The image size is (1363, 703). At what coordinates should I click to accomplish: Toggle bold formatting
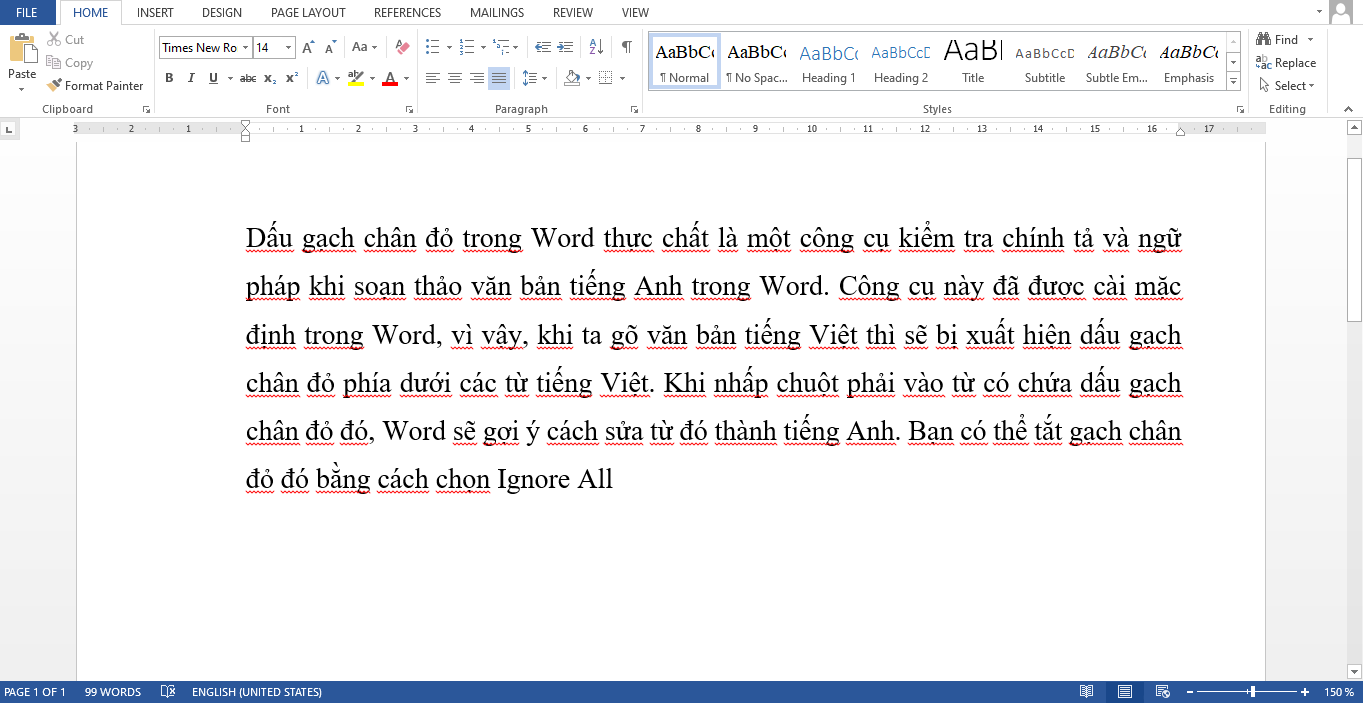[168, 78]
